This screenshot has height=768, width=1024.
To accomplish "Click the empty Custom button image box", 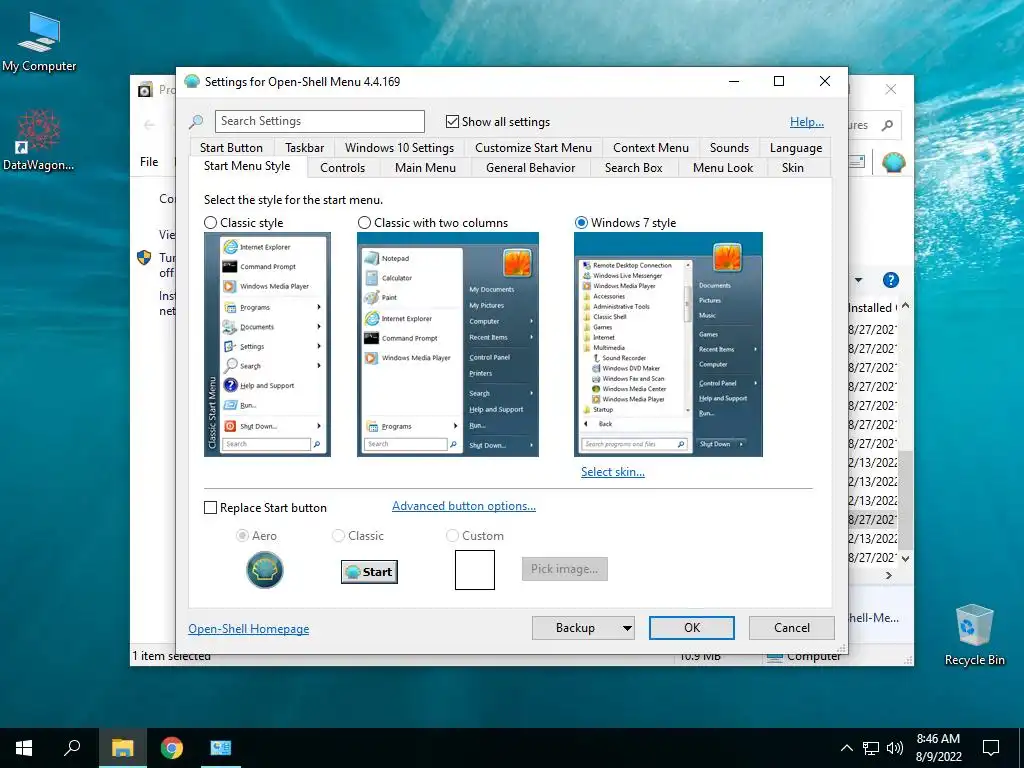I will coord(475,569).
